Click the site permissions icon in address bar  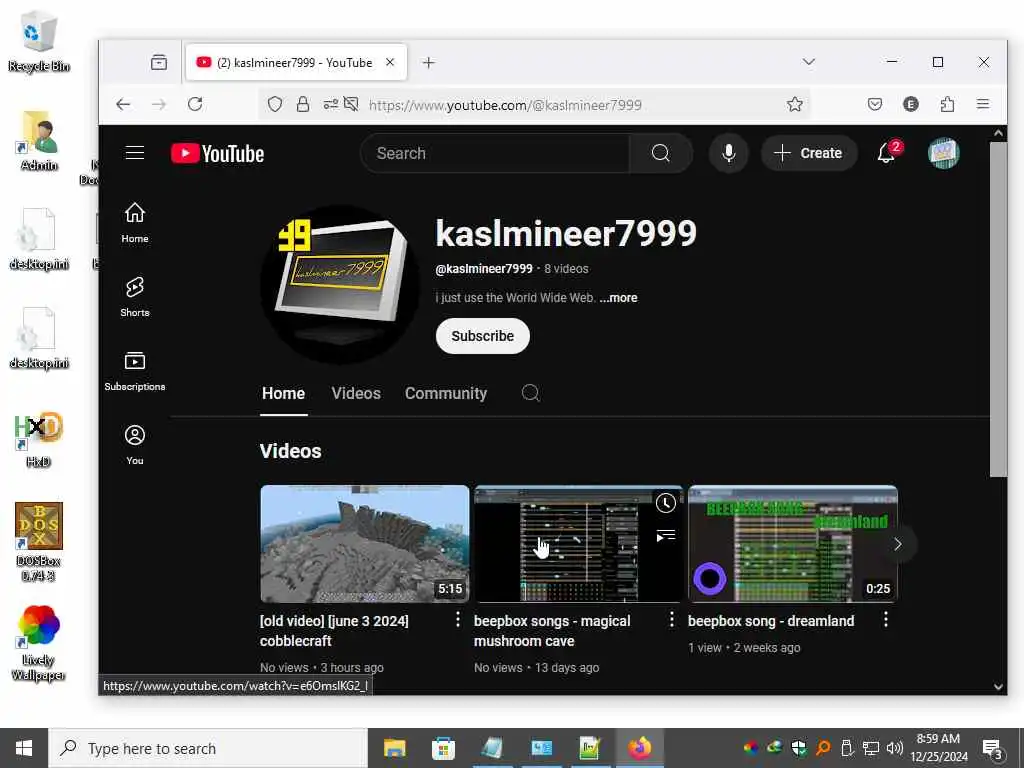pyautogui.click(x=330, y=104)
